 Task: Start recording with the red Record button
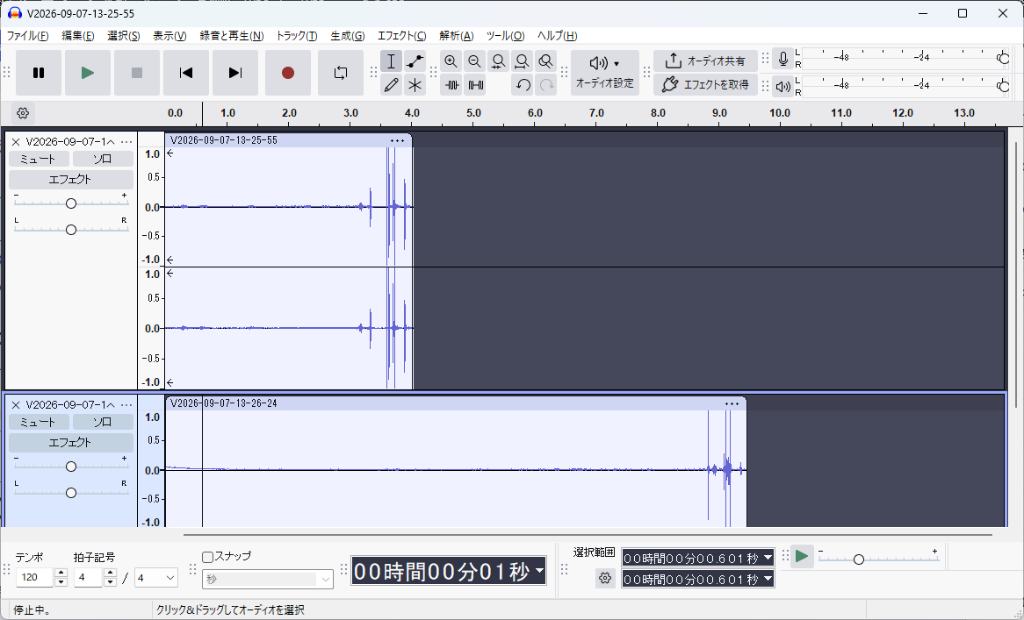[288, 73]
